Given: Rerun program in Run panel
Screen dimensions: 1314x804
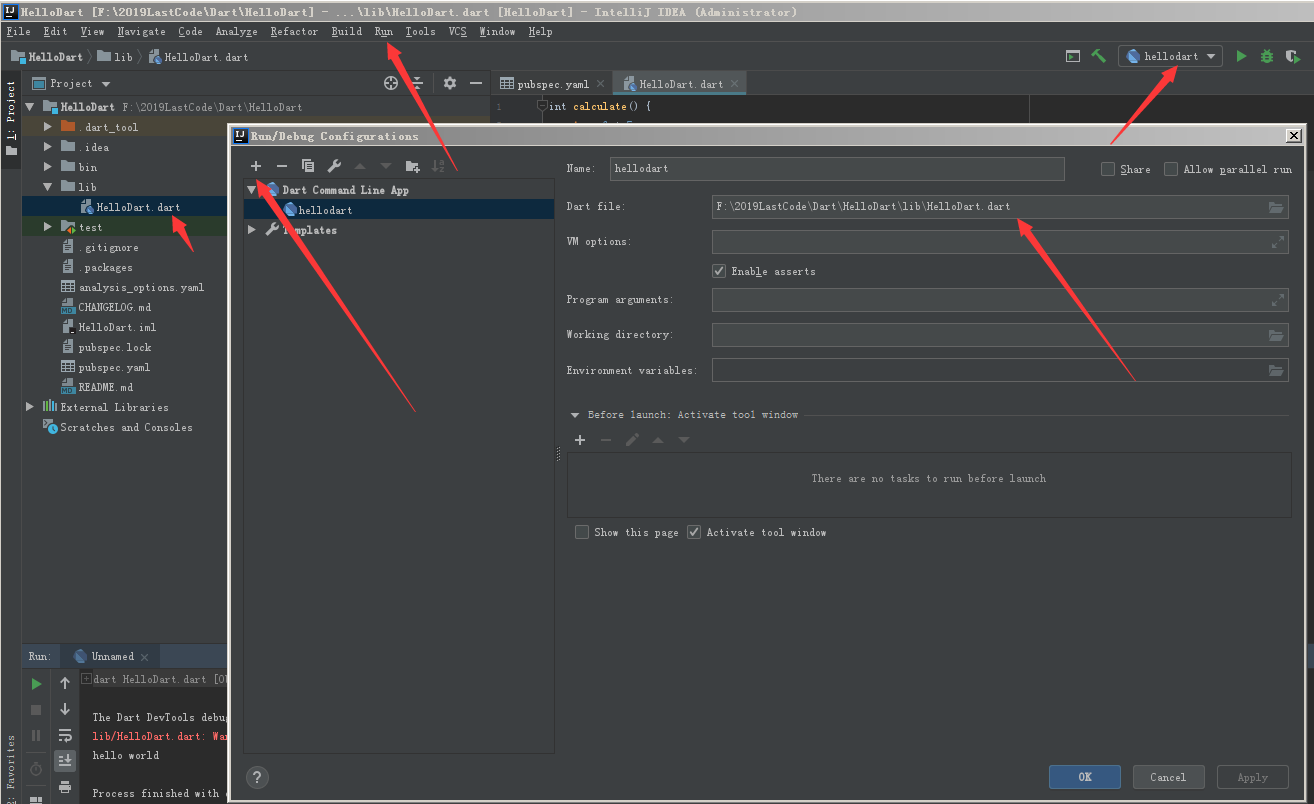Looking at the screenshot, I should 36,684.
